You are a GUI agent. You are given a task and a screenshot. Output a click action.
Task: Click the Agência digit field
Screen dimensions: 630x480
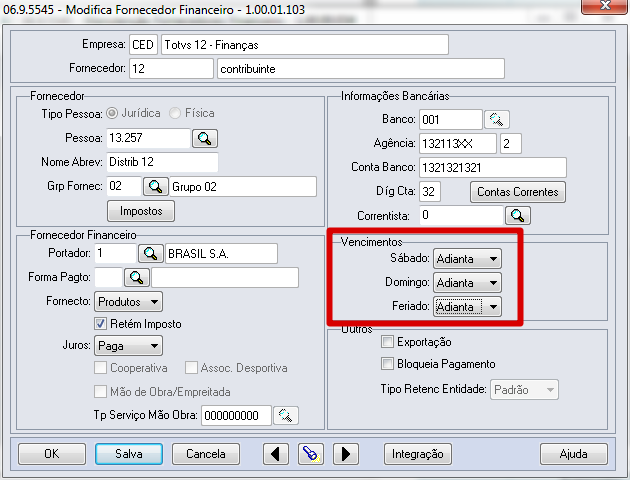(x=511, y=143)
